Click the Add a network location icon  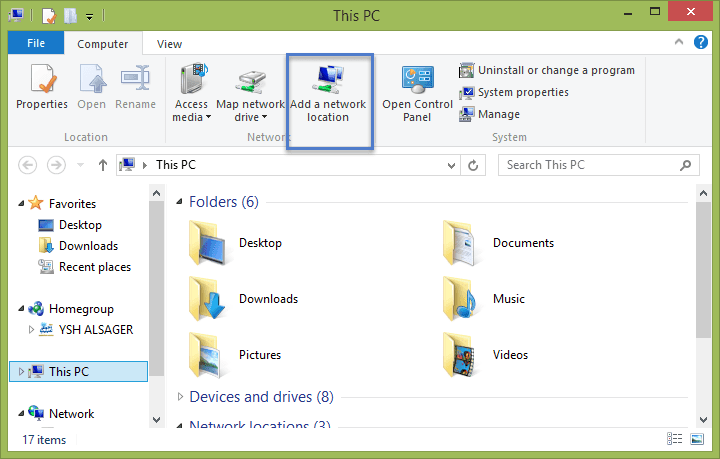329,78
